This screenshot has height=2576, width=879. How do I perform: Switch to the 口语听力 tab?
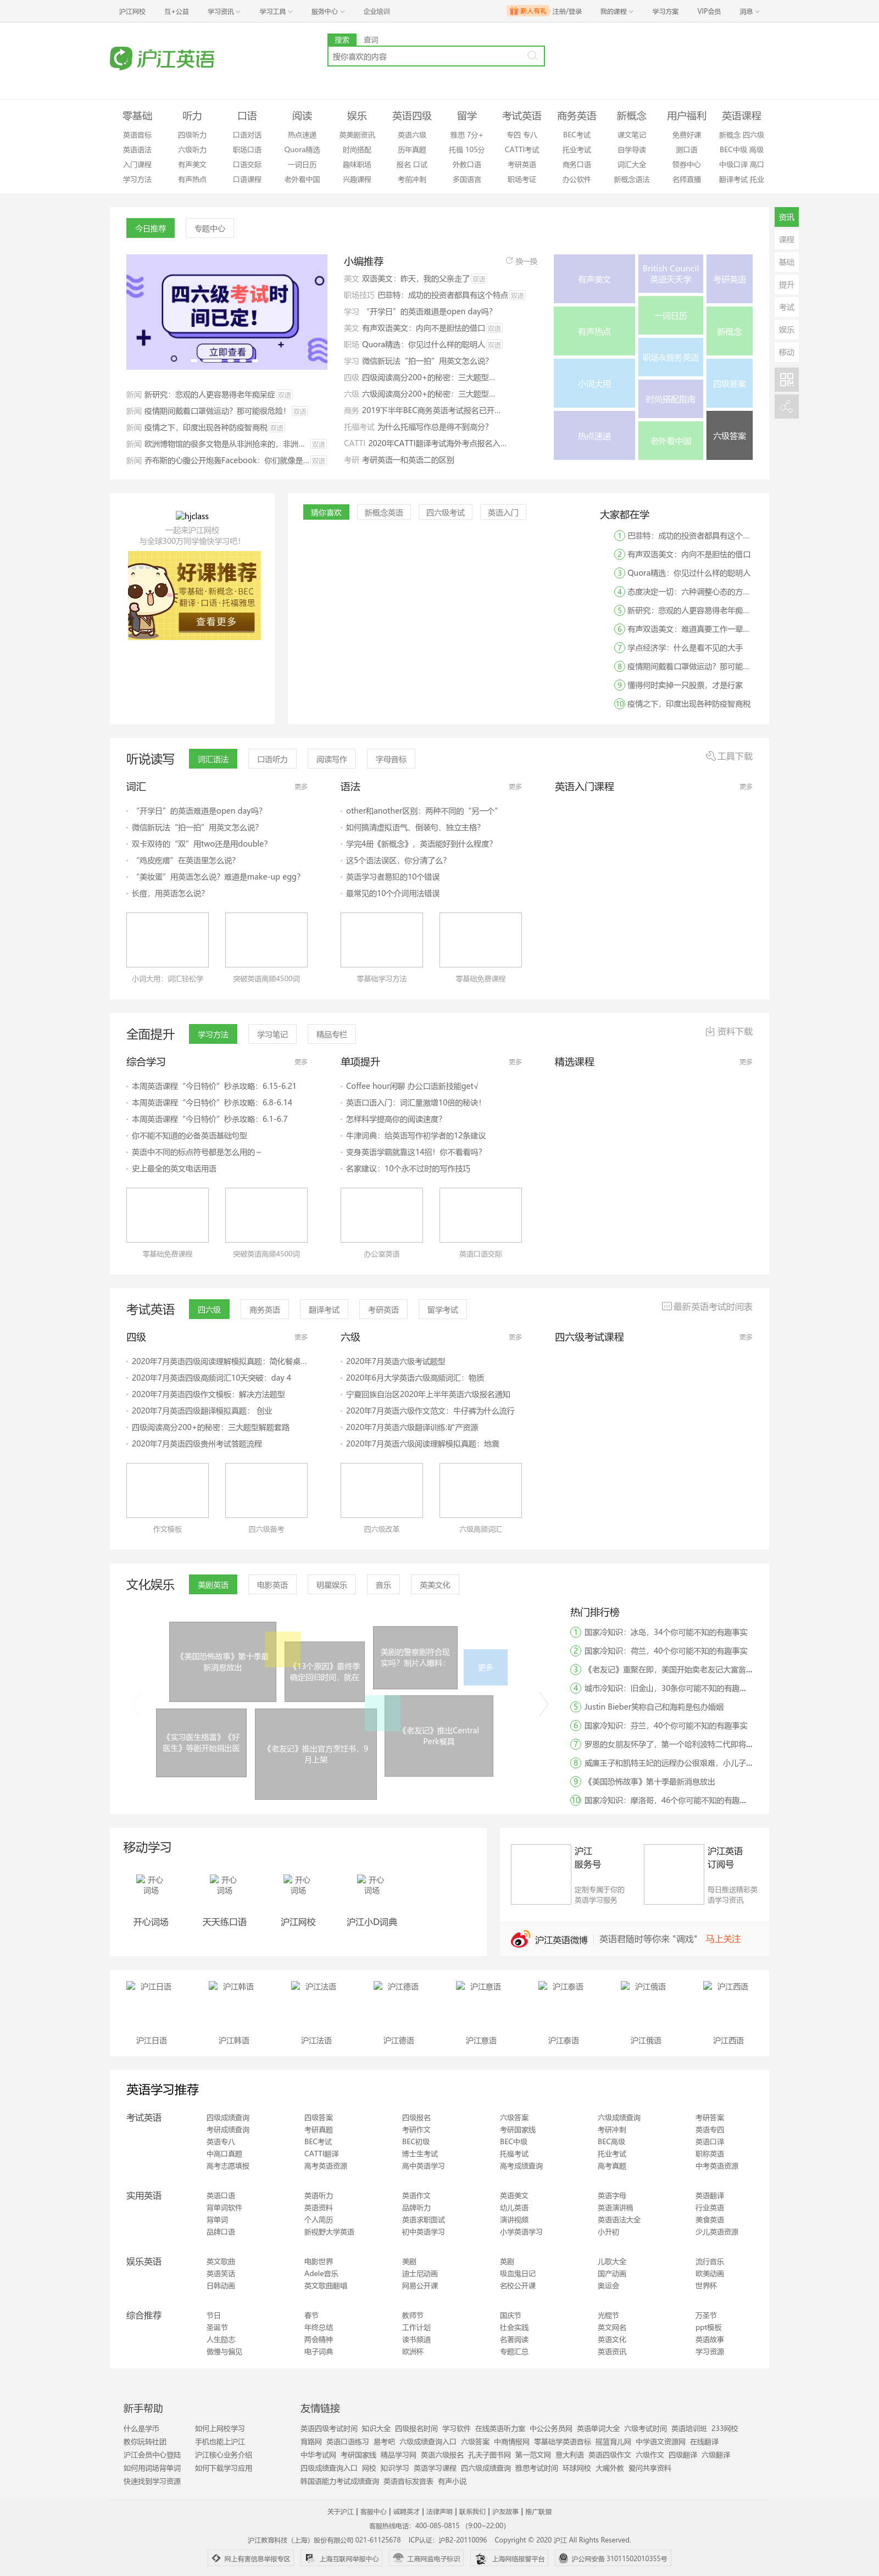272,759
